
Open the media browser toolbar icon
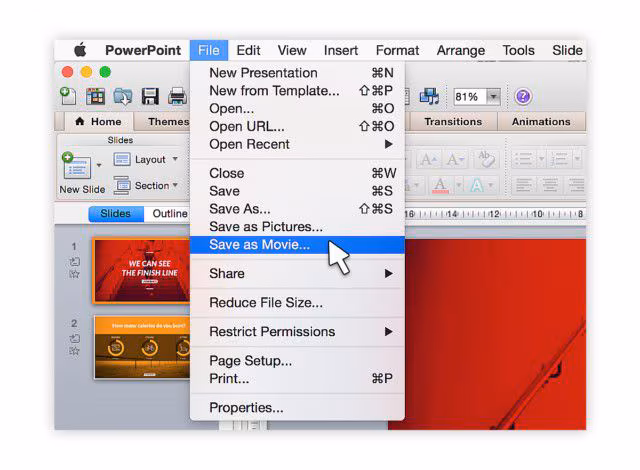coord(429,97)
